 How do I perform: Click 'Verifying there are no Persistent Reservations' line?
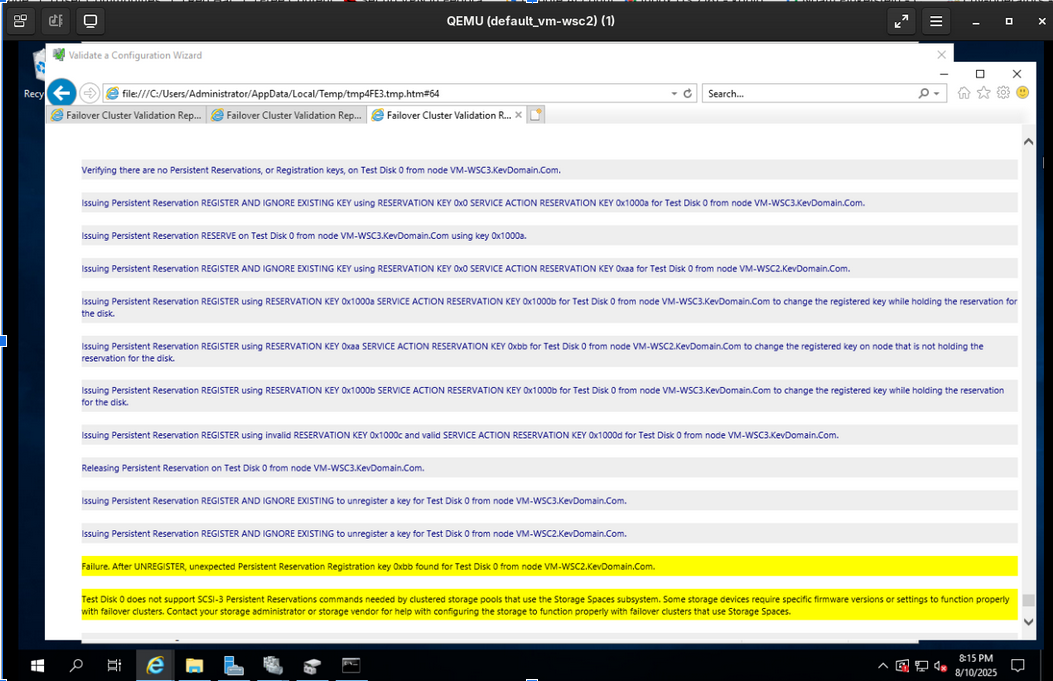(x=549, y=170)
